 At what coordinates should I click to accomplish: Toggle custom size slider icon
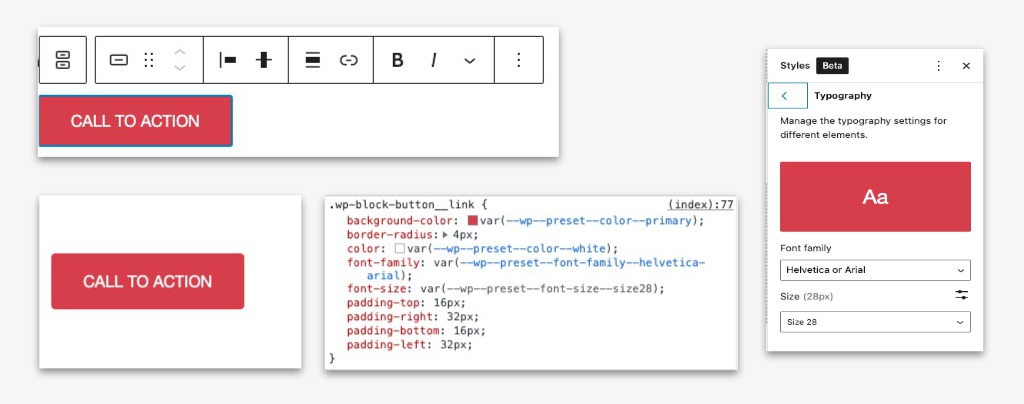point(962,295)
